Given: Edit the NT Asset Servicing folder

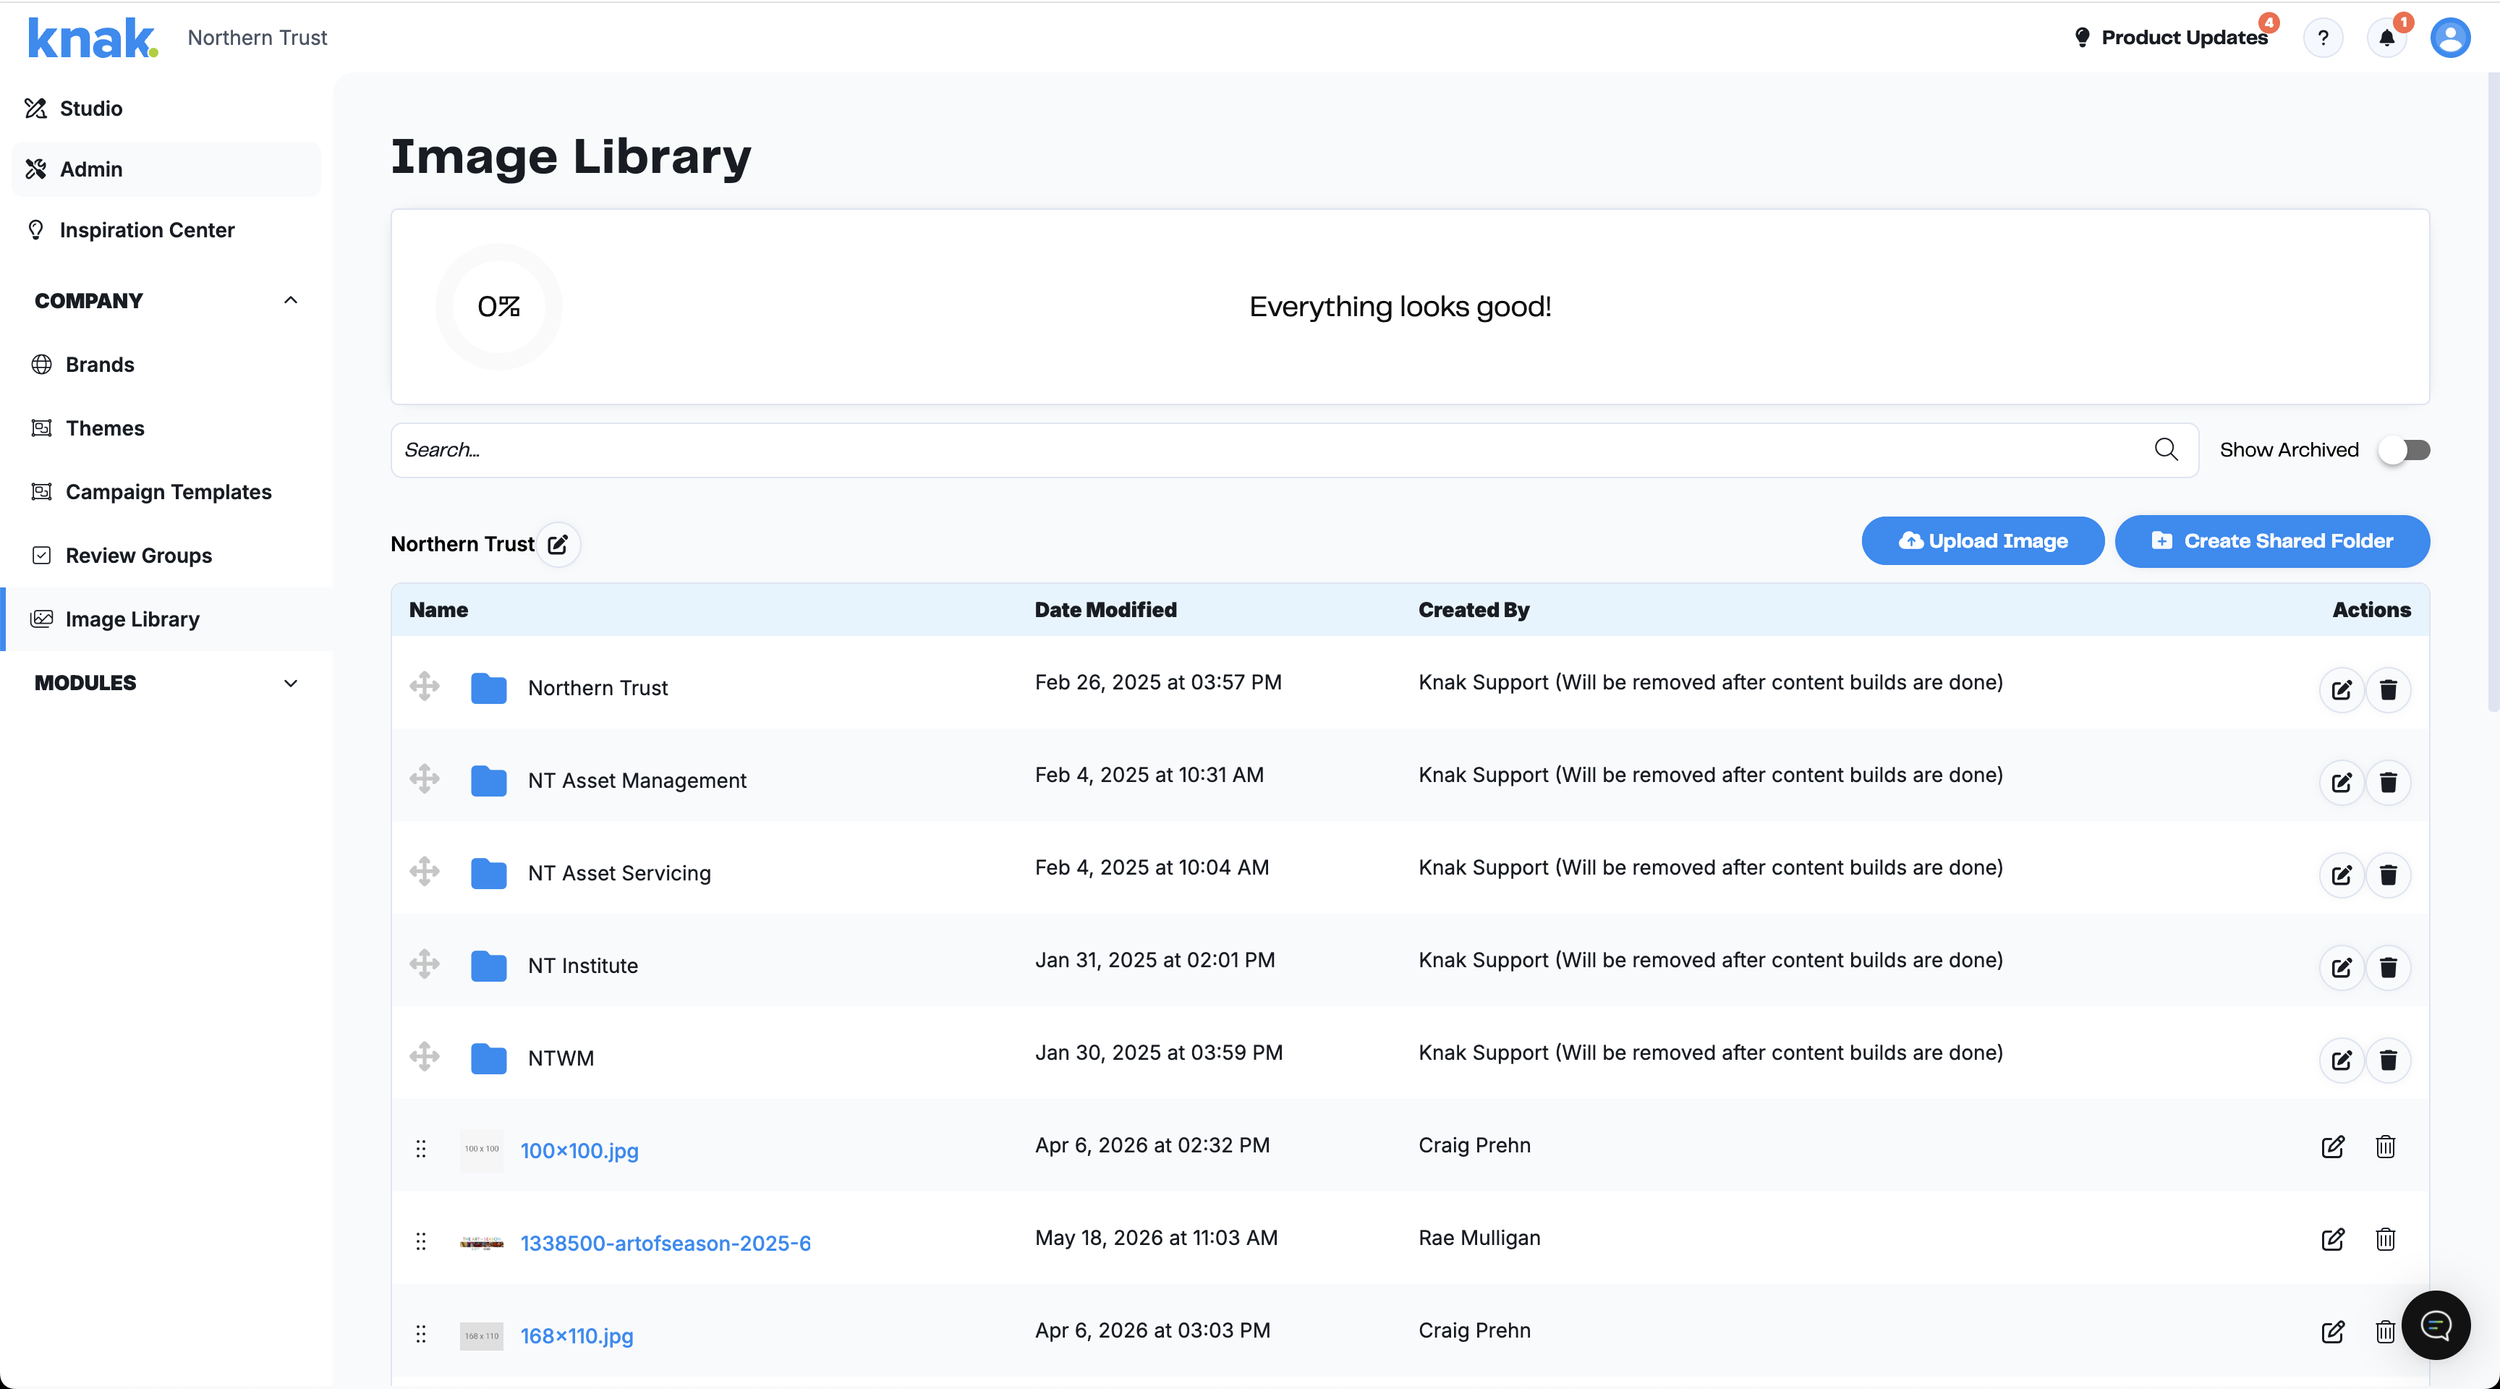Looking at the screenshot, I should [x=2341, y=875].
